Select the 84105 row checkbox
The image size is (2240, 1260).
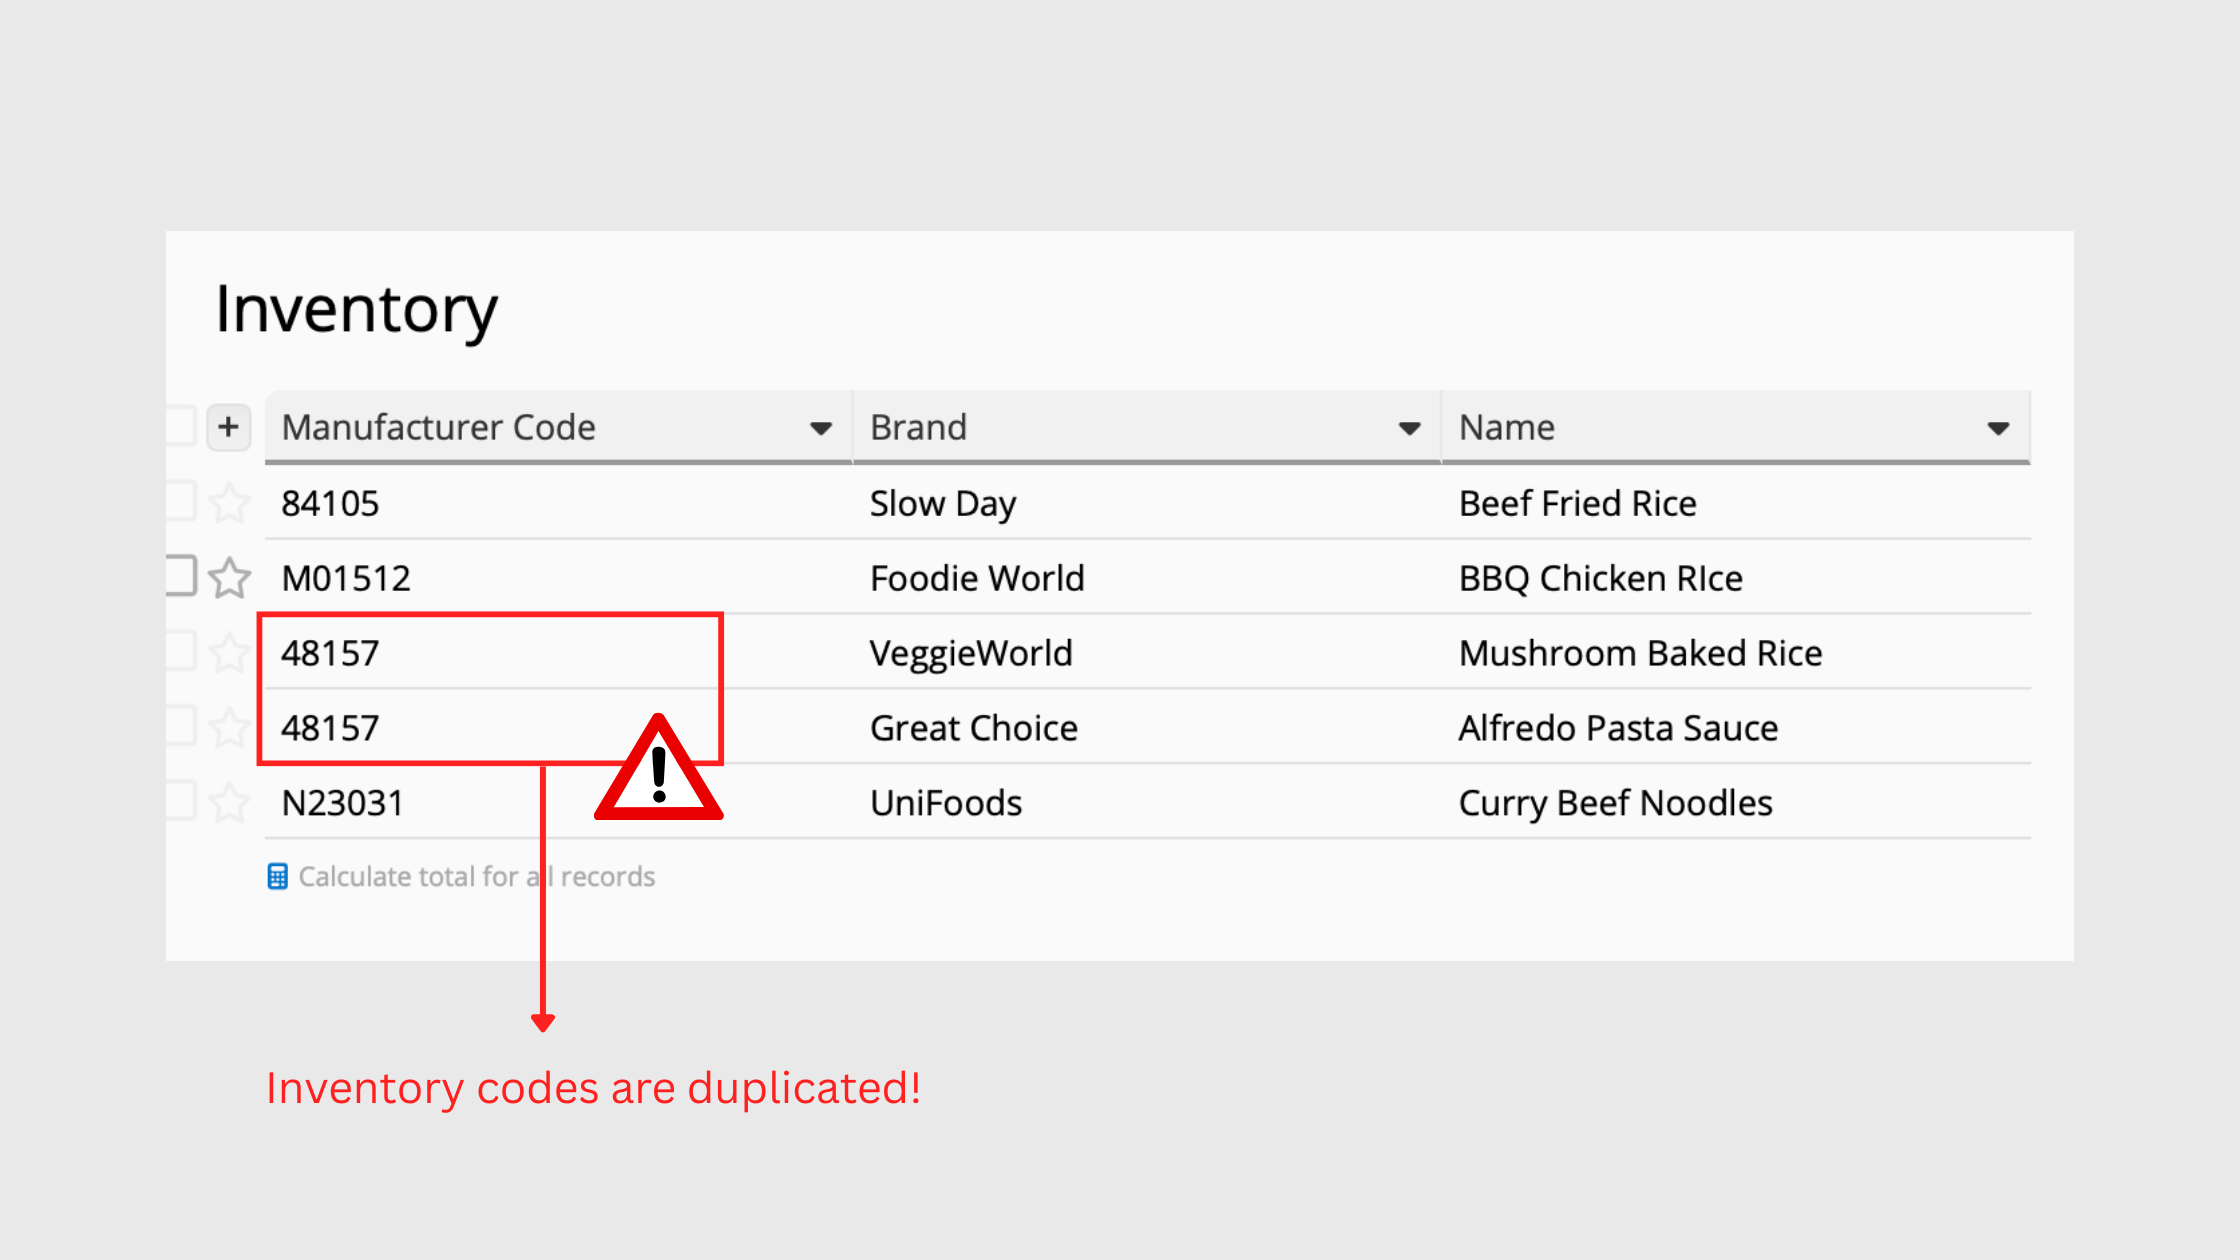pyautogui.click(x=180, y=500)
